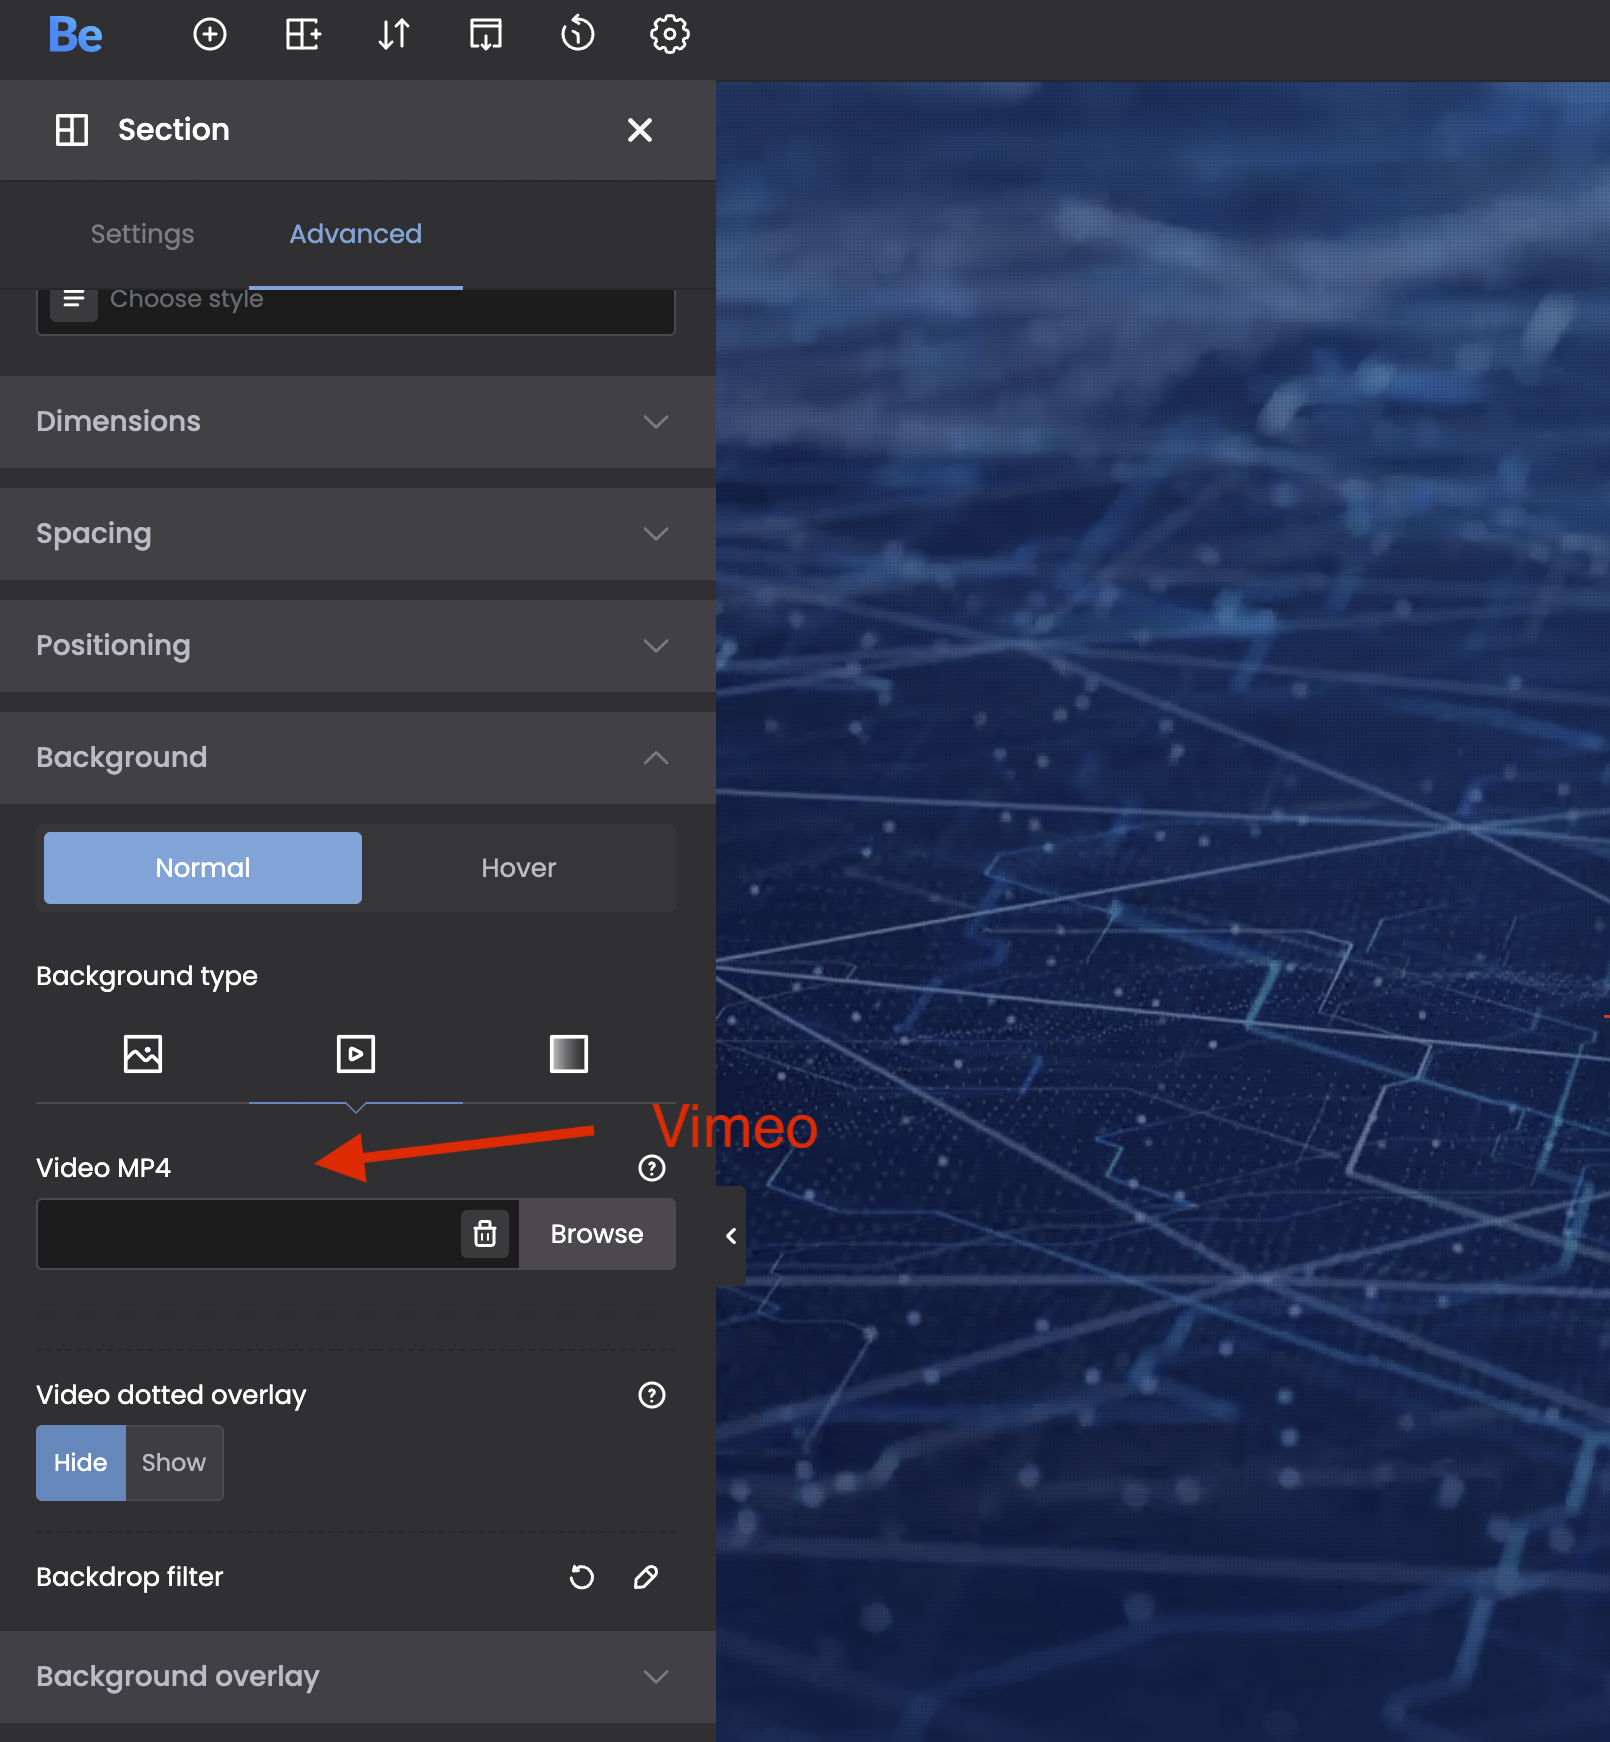Switch to the Settings tab
This screenshot has width=1610, height=1742.
point(142,234)
